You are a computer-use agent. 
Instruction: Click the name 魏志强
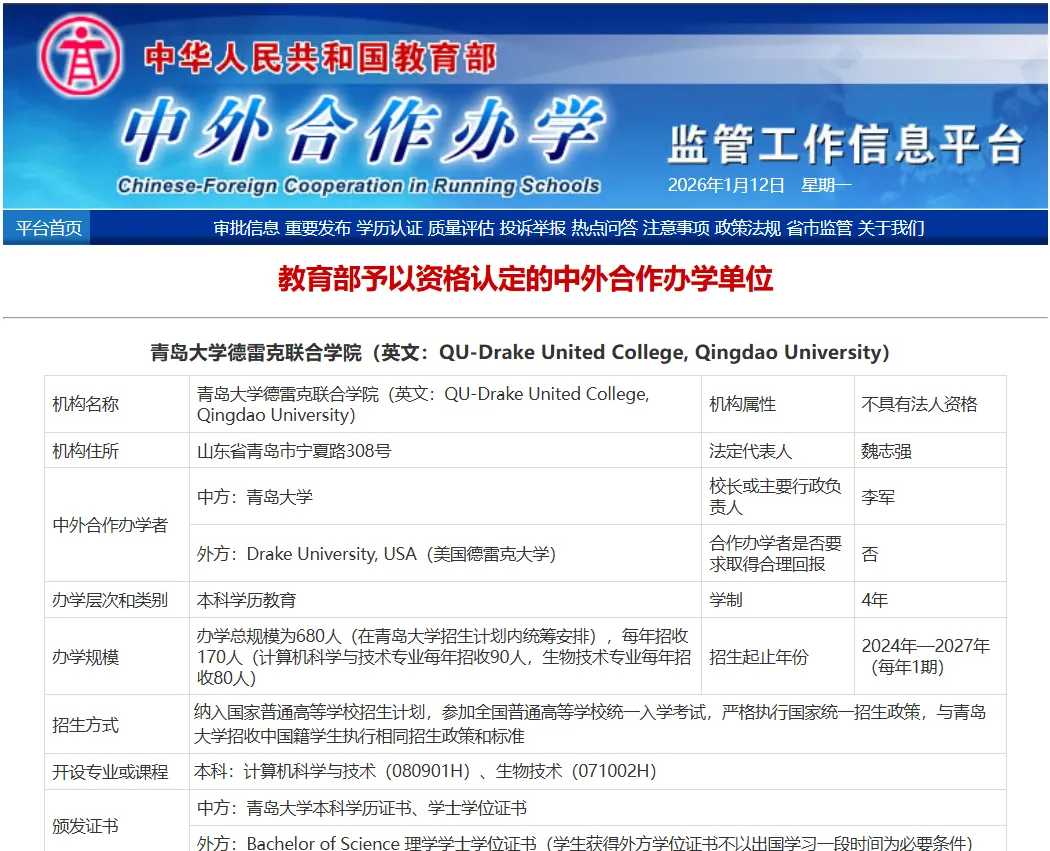(x=886, y=451)
